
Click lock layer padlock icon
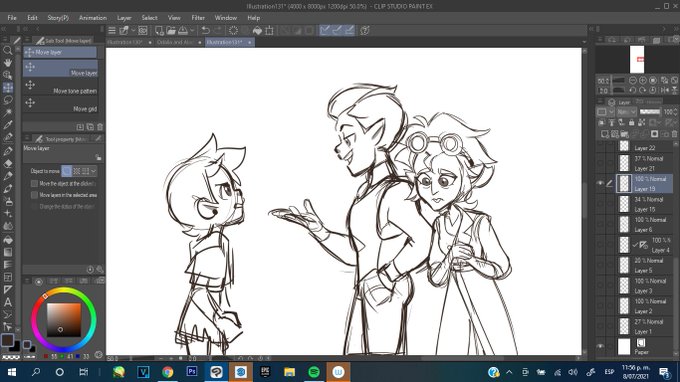(631, 123)
